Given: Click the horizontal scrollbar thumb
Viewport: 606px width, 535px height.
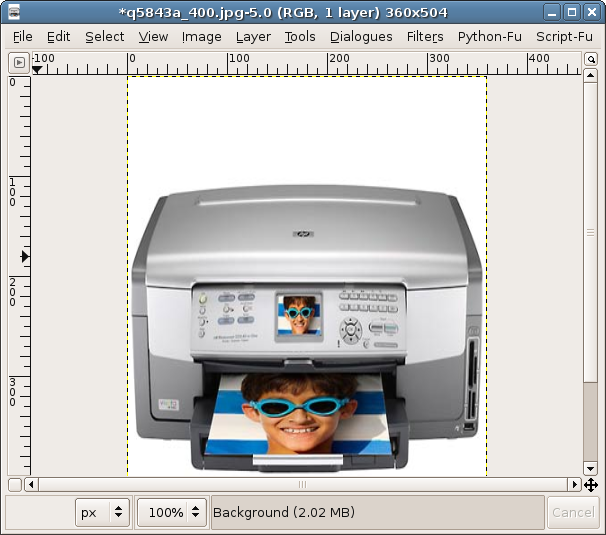Looking at the screenshot, I should [x=302, y=484].
